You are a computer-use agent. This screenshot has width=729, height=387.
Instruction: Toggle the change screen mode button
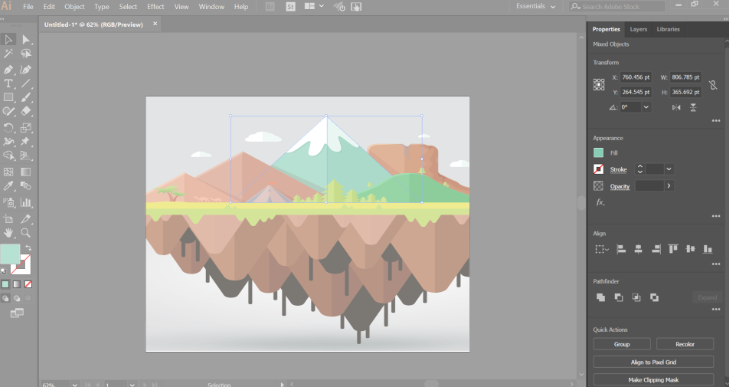[x=17, y=314]
